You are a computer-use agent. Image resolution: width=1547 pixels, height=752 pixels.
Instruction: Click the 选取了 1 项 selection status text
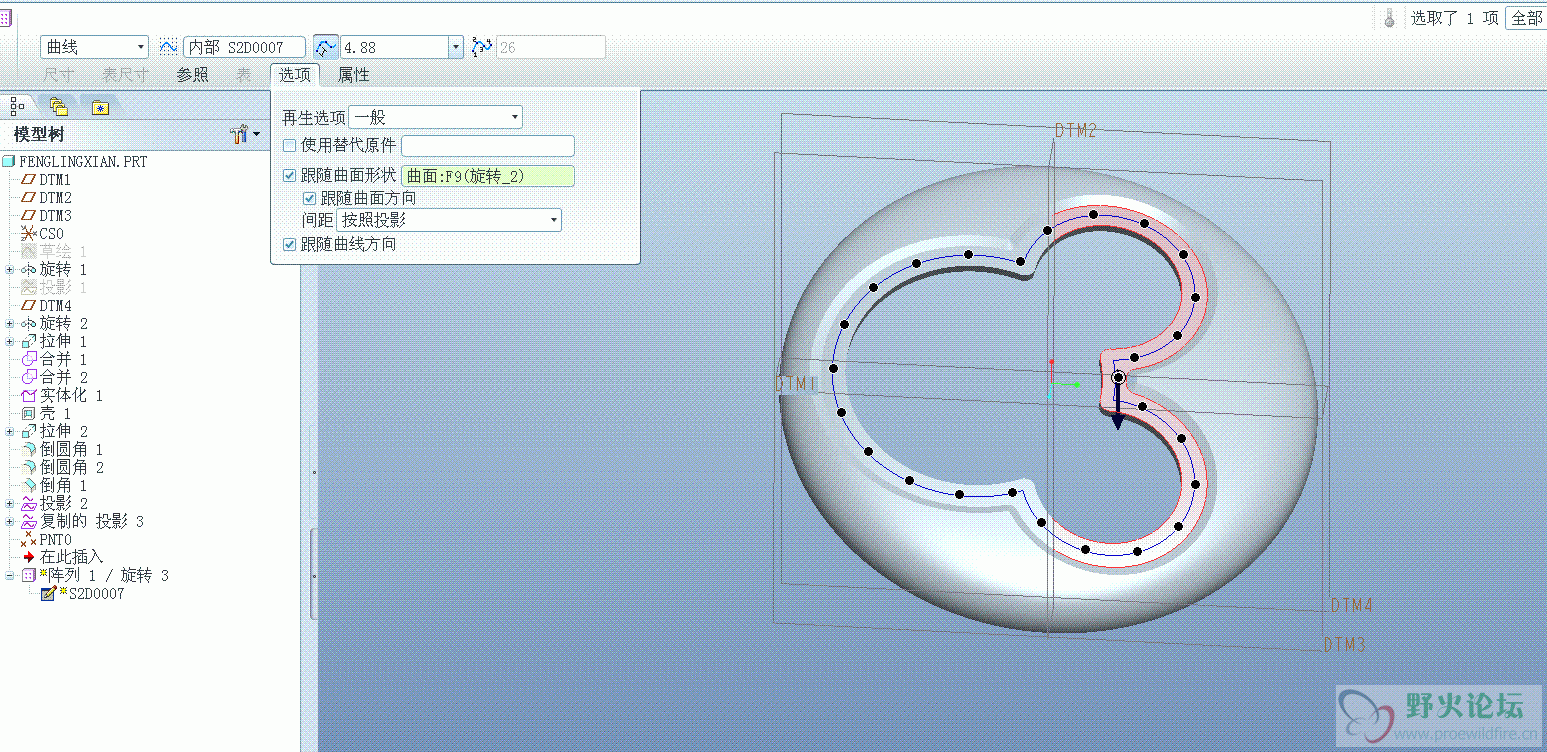pyautogui.click(x=1454, y=18)
